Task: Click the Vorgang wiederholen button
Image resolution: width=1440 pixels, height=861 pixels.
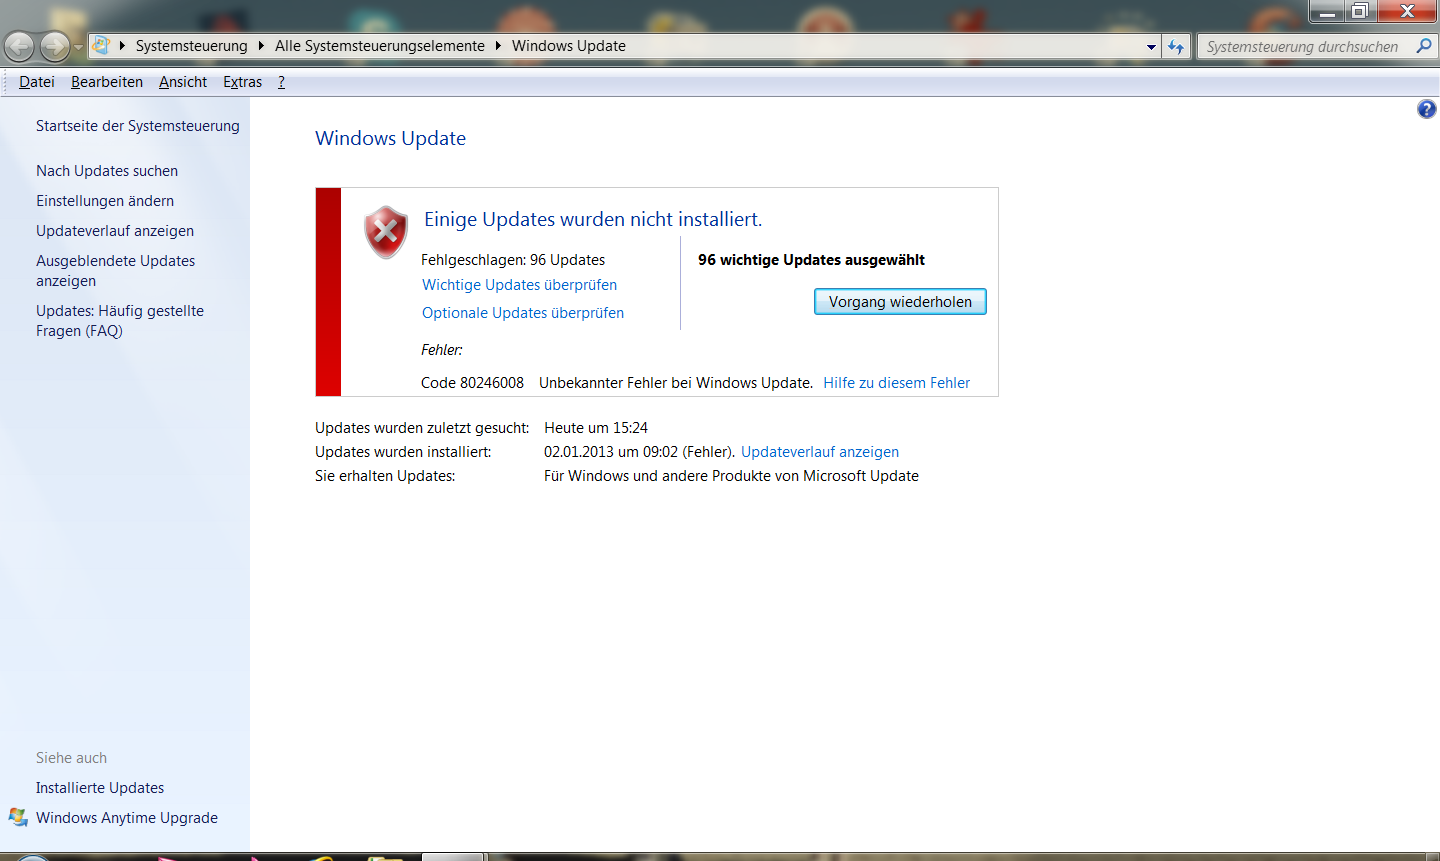Action: coord(900,302)
